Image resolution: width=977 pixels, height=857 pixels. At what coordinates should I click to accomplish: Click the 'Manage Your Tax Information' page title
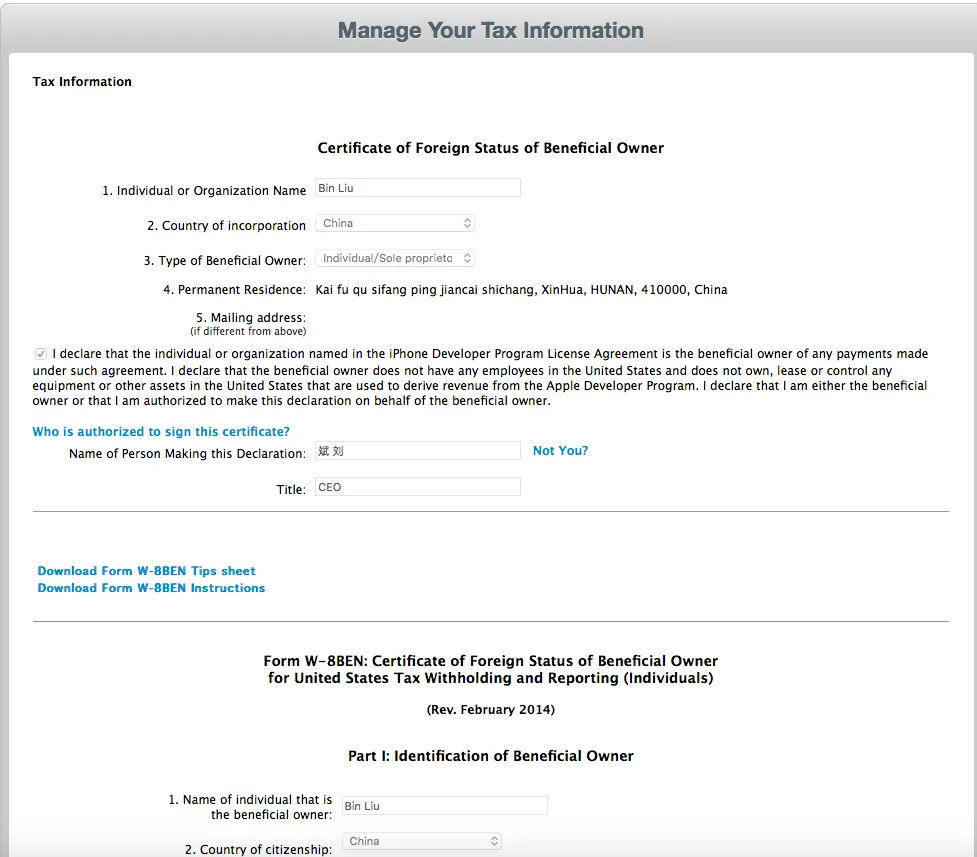(x=491, y=30)
